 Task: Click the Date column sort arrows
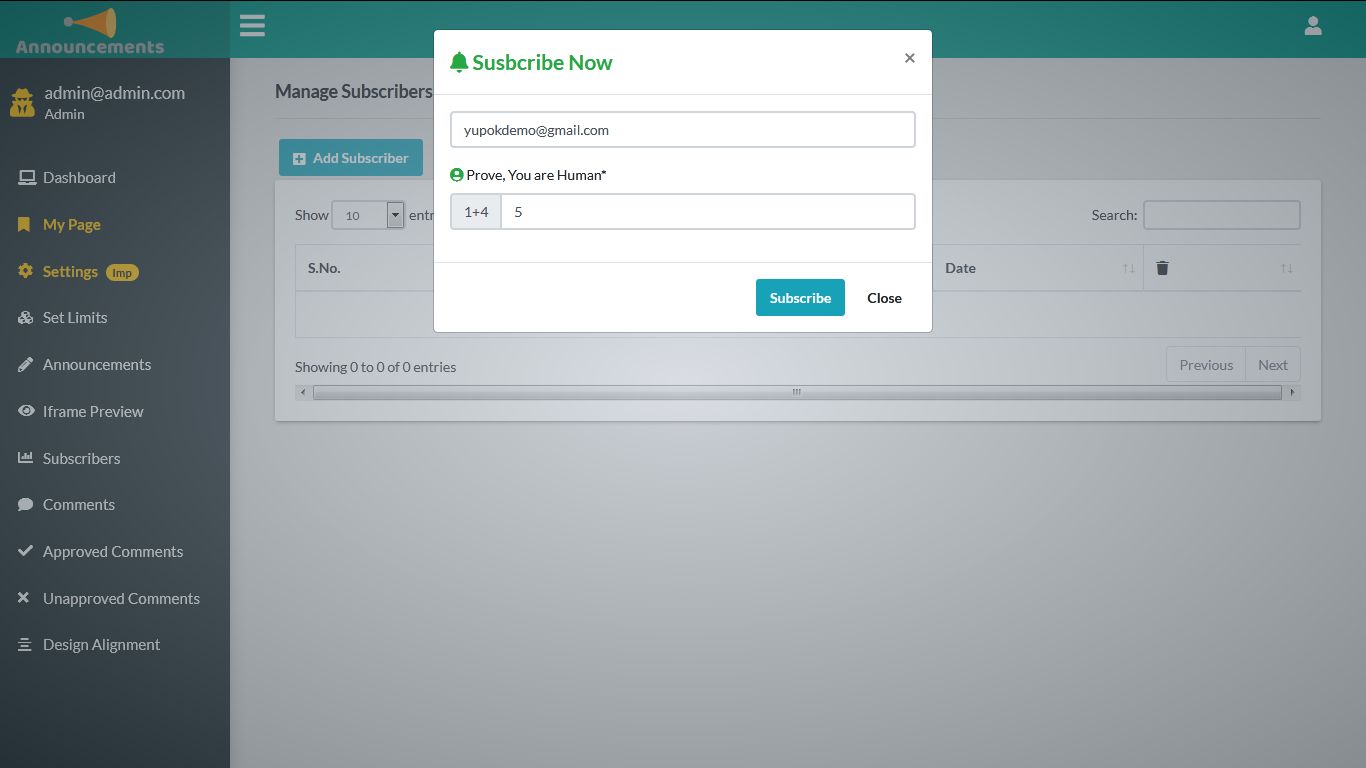[x=1128, y=268]
